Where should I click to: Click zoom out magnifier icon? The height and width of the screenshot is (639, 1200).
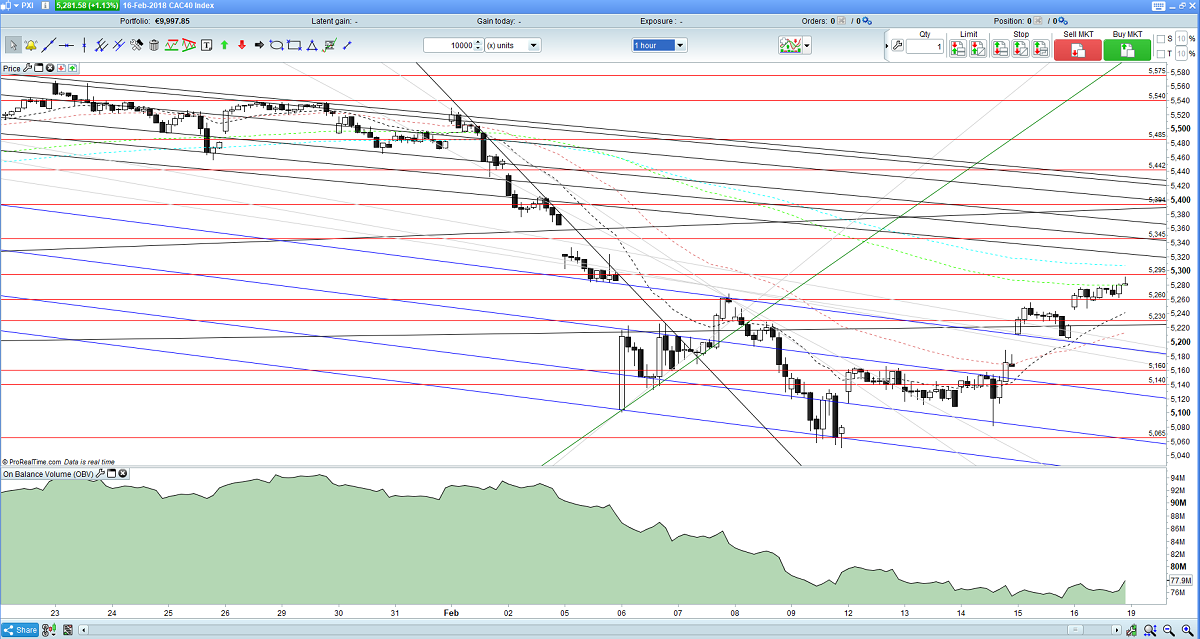click(x=1169, y=631)
